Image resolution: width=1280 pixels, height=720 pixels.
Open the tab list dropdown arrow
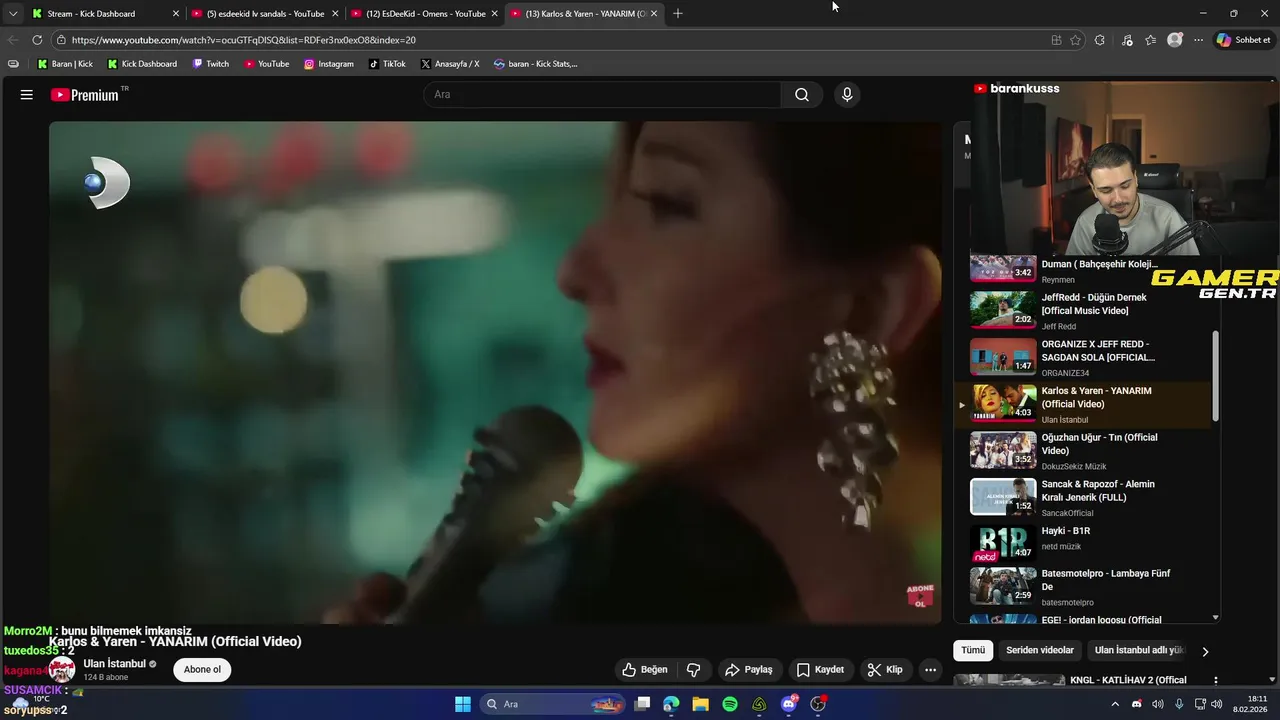pos(12,14)
